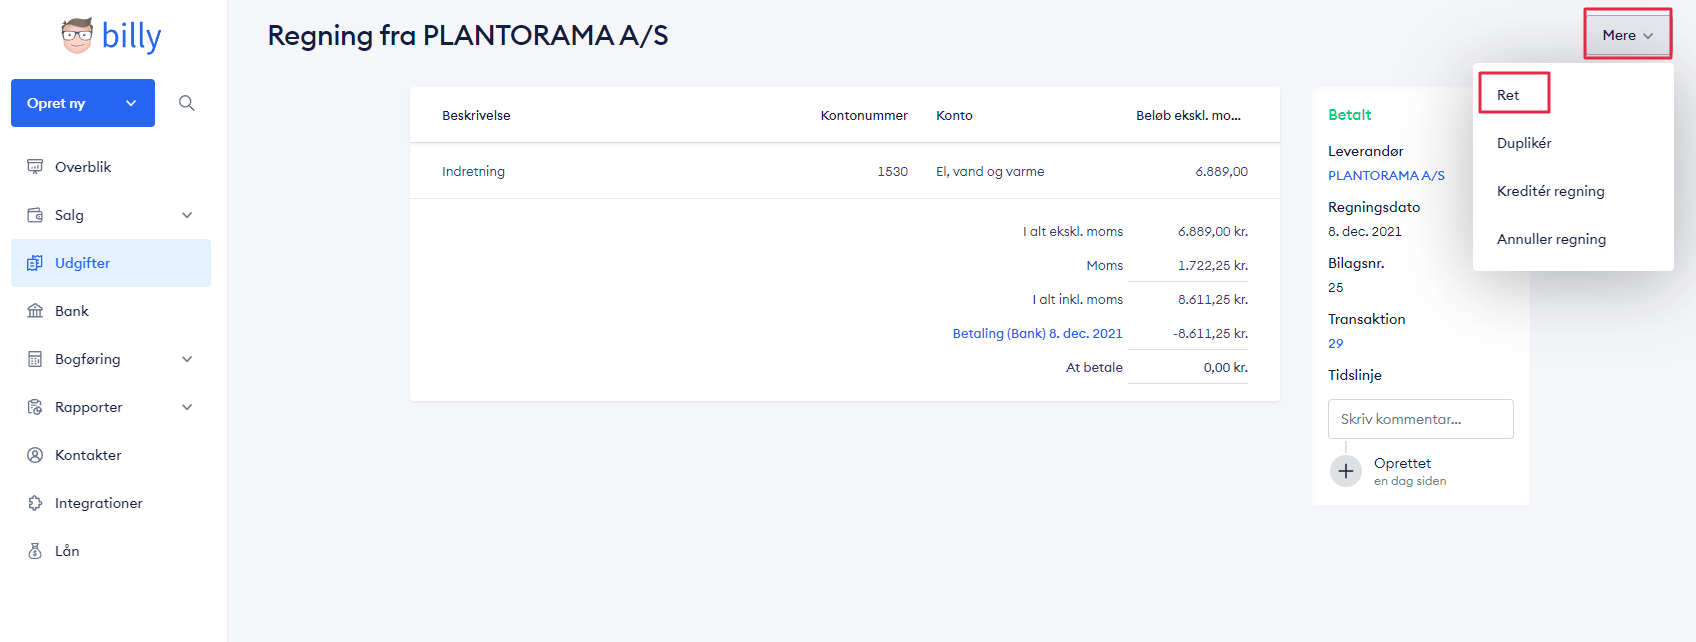Image resolution: width=1696 pixels, height=642 pixels.
Task: Click the billy logo
Action: 112,36
